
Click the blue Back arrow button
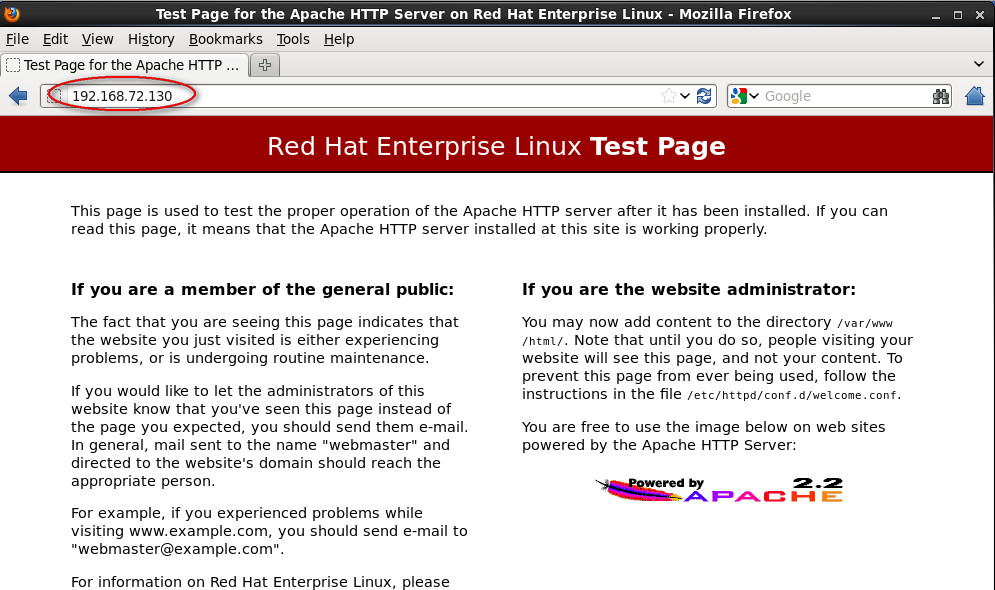coord(18,96)
